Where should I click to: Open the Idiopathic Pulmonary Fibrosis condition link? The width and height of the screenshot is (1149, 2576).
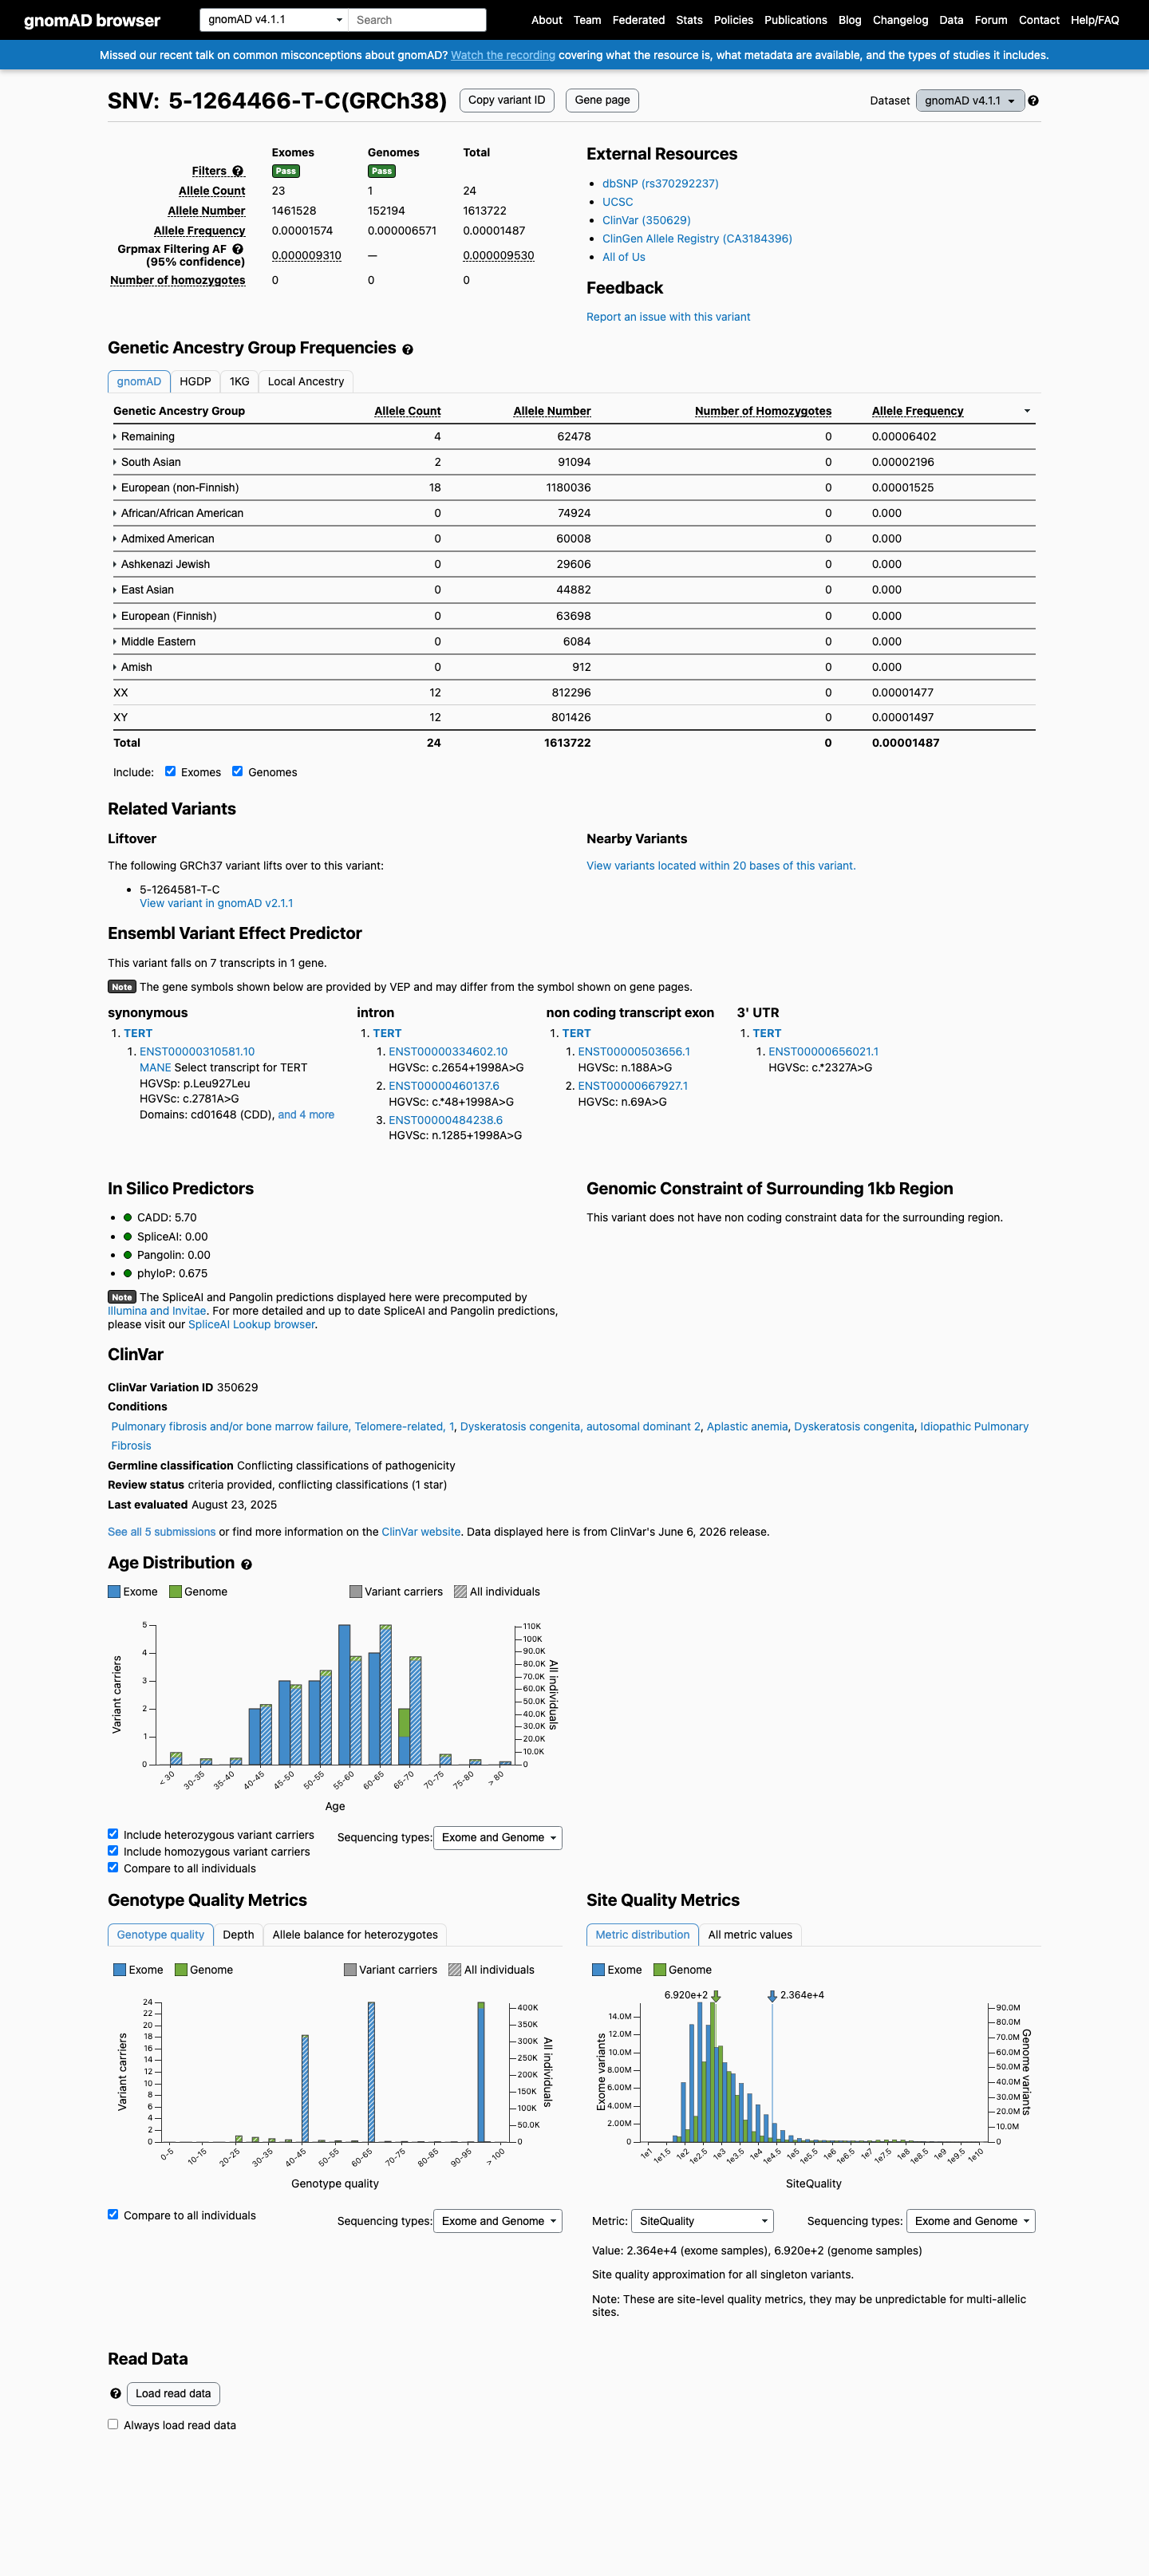click(x=570, y=1436)
